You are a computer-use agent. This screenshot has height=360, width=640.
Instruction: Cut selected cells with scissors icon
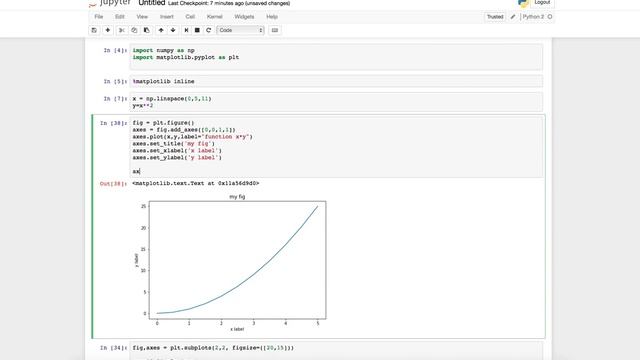(x=122, y=30)
